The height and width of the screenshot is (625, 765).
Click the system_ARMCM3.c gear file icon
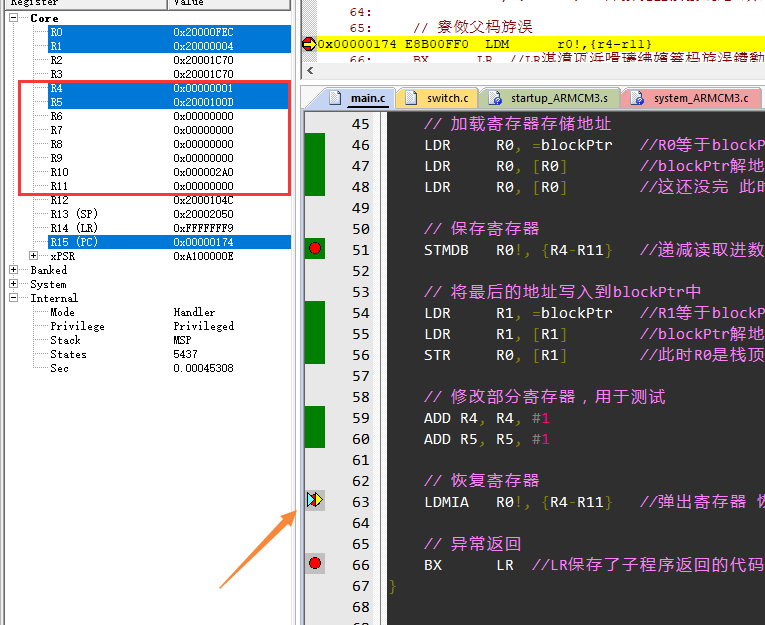[x=637, y=98]
